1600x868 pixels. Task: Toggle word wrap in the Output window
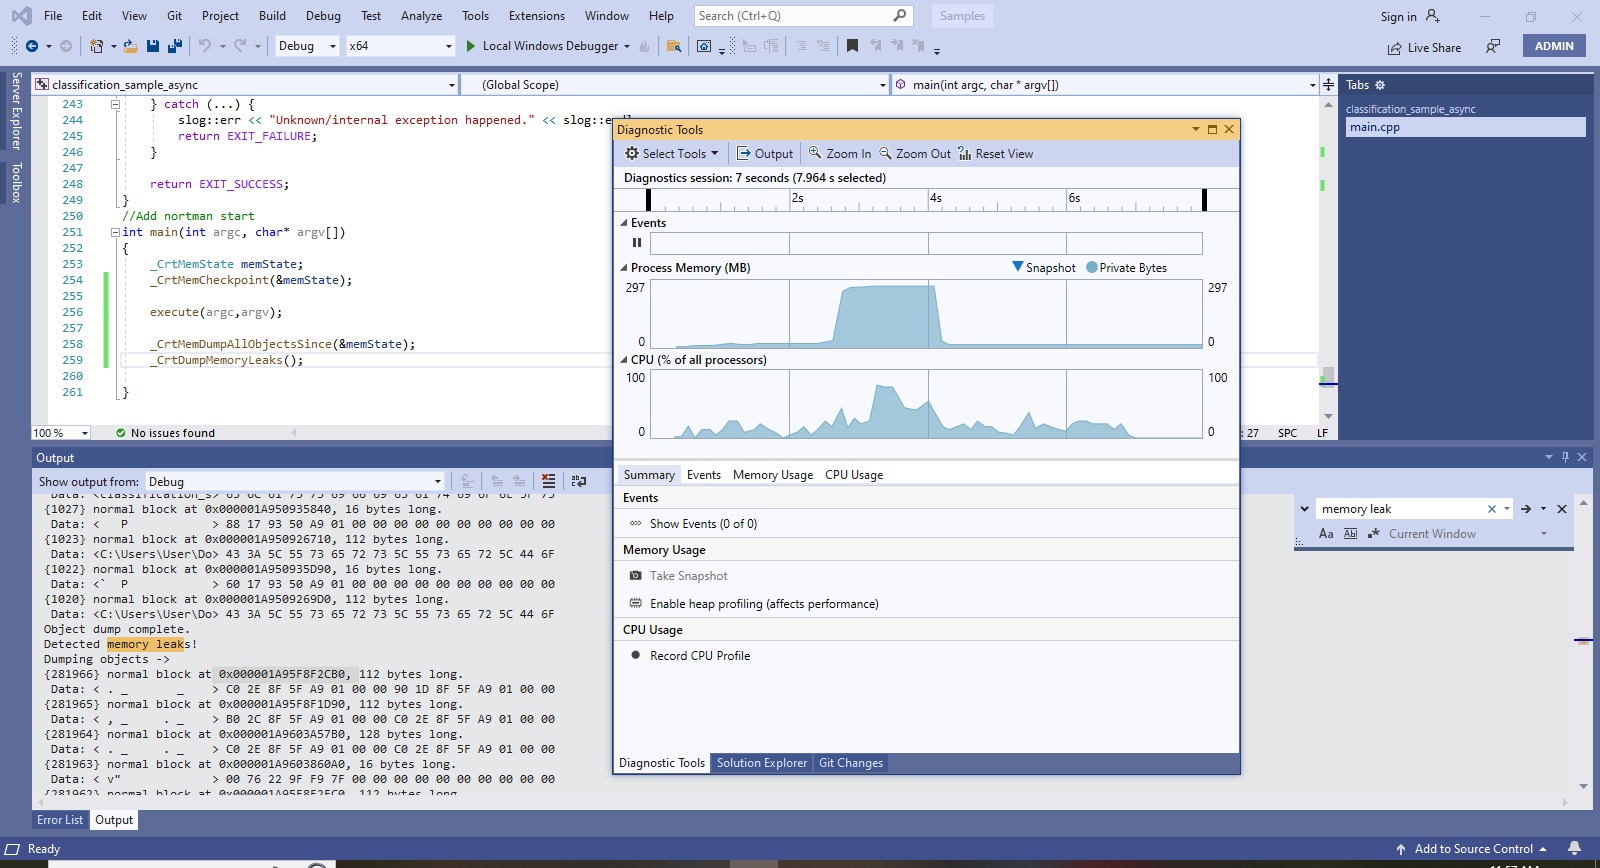click(x=579, y=482)
